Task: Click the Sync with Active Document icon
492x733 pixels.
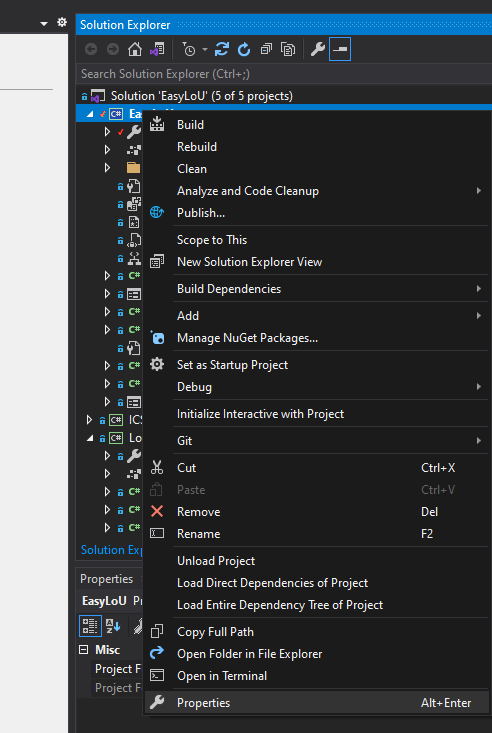Action: 221,49
